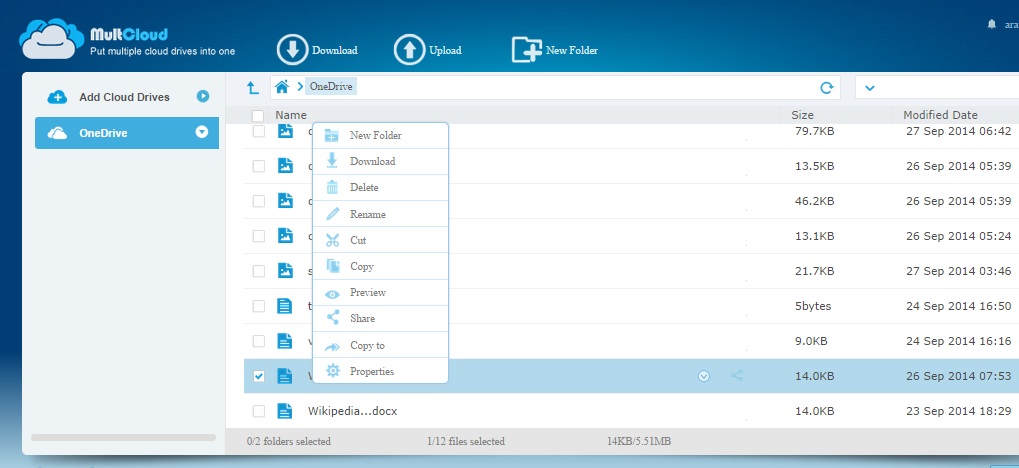1019x468 pixels.
Task: Click the Download label in top toolbar
Action: point(335,50)
